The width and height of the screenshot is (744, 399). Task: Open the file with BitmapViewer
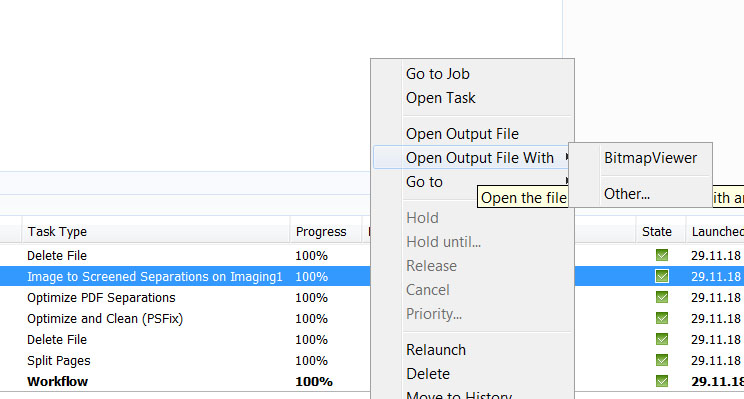click(x=650, y=158)
